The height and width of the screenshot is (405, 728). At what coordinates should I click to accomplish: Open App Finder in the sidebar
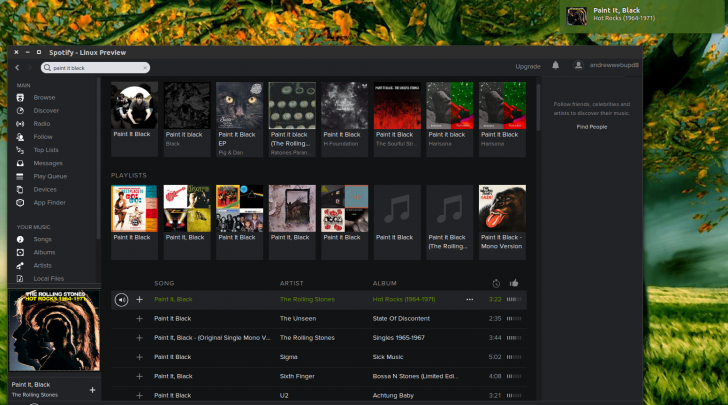50,202
